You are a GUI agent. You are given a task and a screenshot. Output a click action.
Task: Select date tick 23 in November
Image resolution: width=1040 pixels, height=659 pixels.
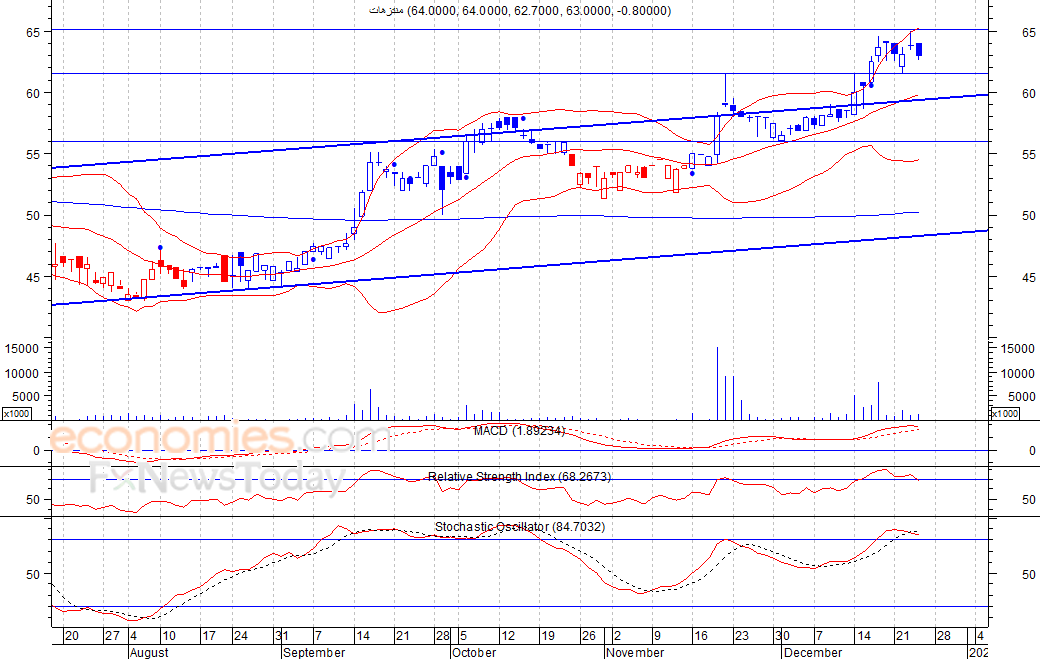pyautogui.click(x=741, y=636)
